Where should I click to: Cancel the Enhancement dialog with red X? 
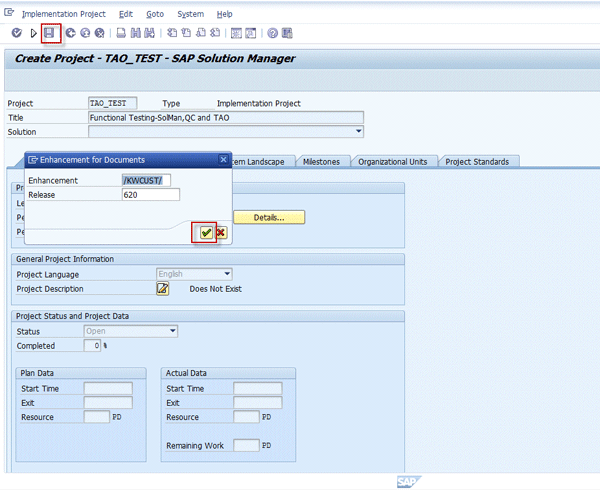coord(221,232)
